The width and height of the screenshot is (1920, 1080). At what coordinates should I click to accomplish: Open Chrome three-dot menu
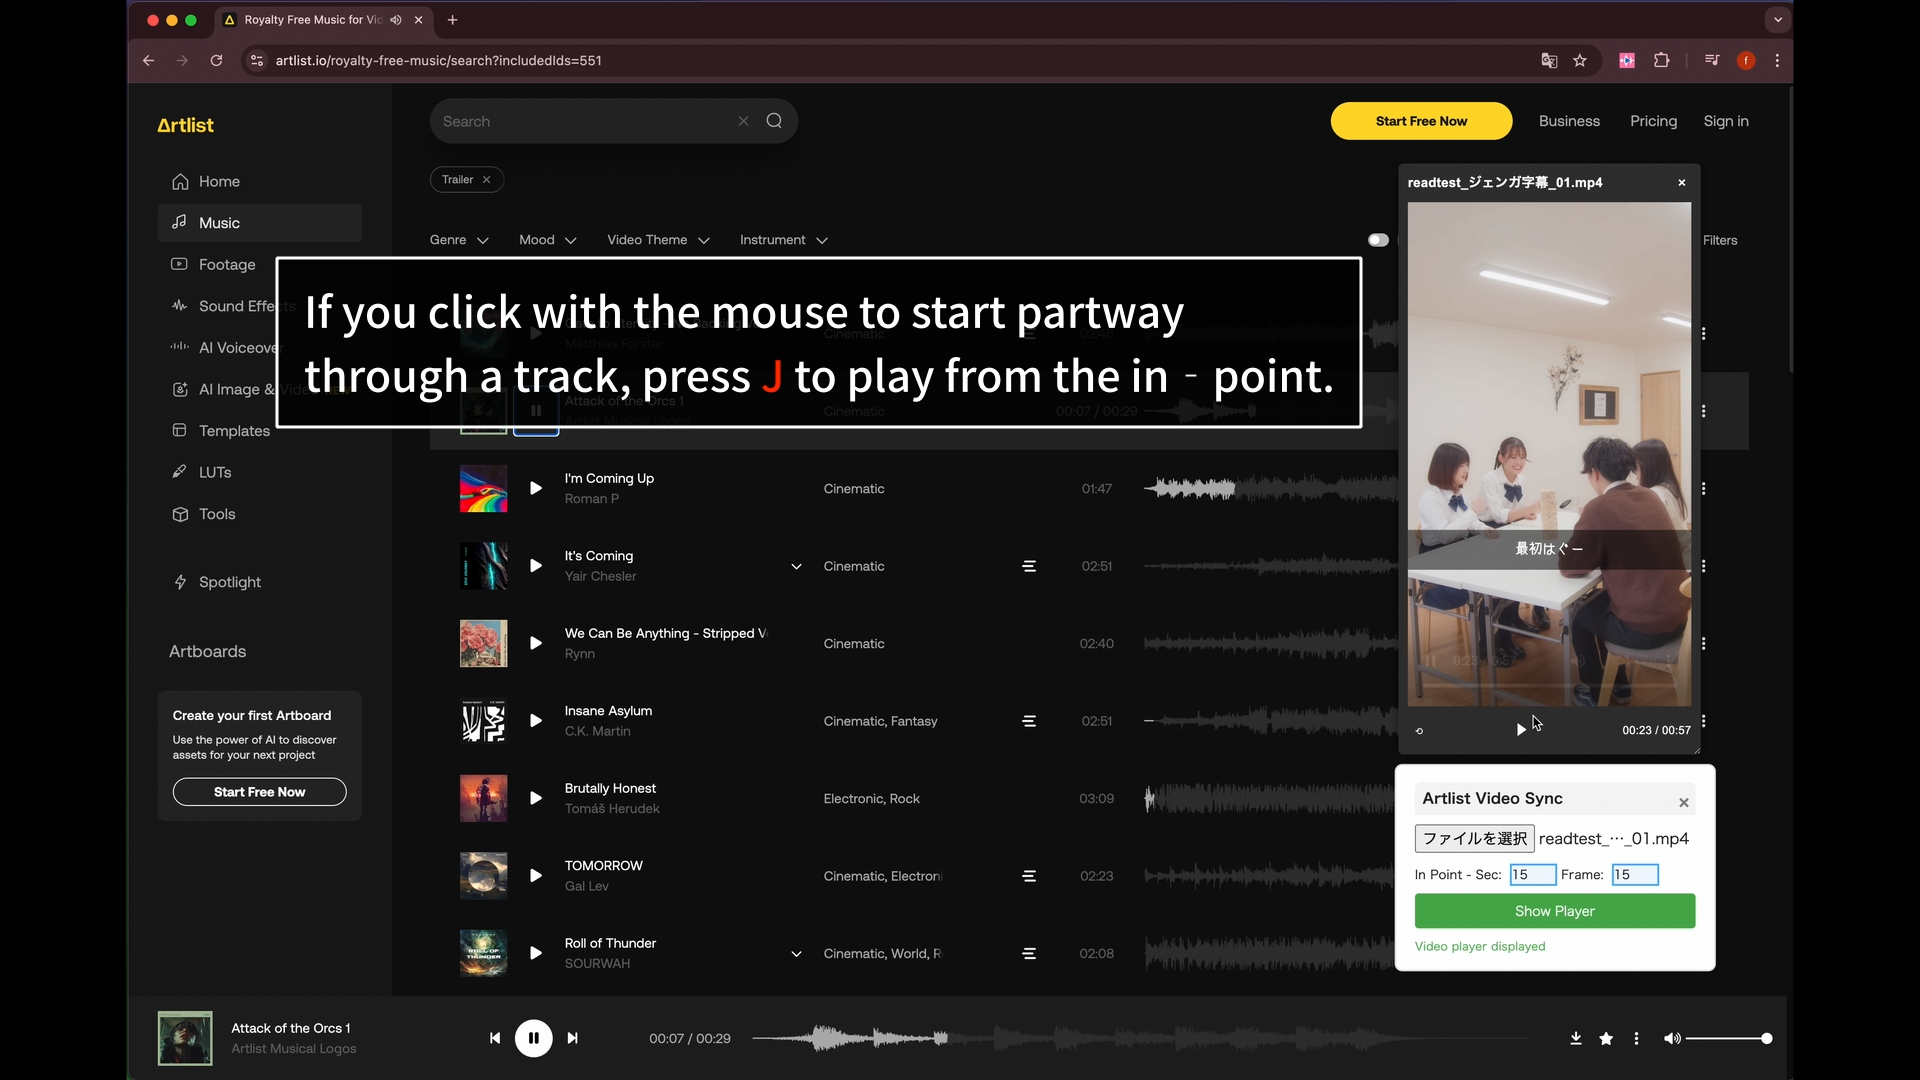pos(1777,60)
